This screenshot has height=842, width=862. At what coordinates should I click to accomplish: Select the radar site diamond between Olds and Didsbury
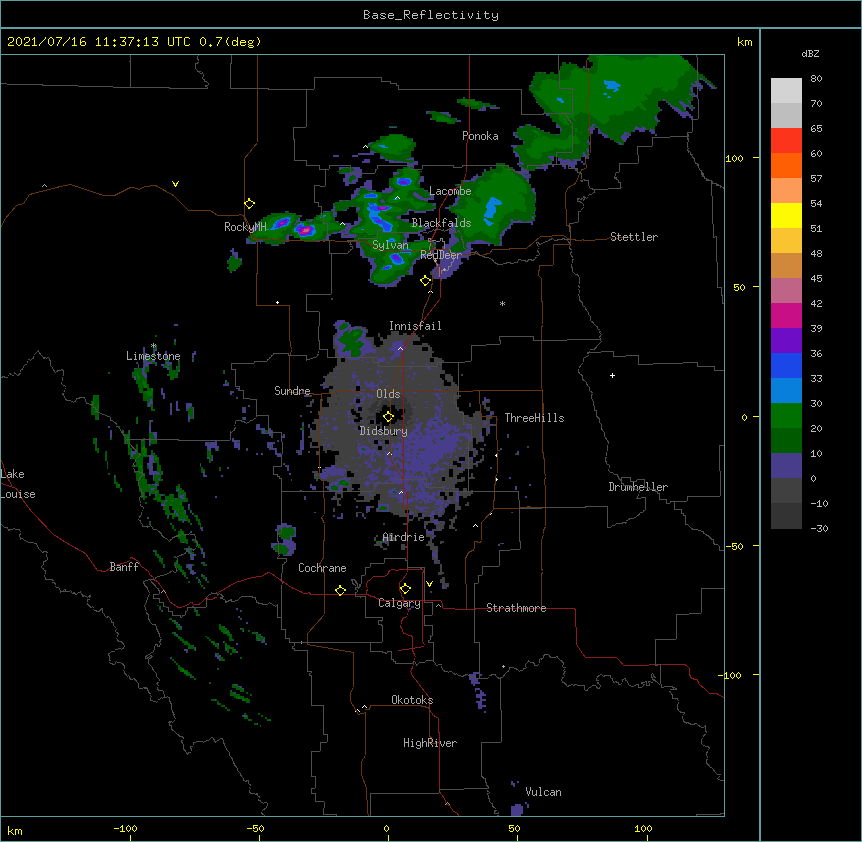pos(388,416)
